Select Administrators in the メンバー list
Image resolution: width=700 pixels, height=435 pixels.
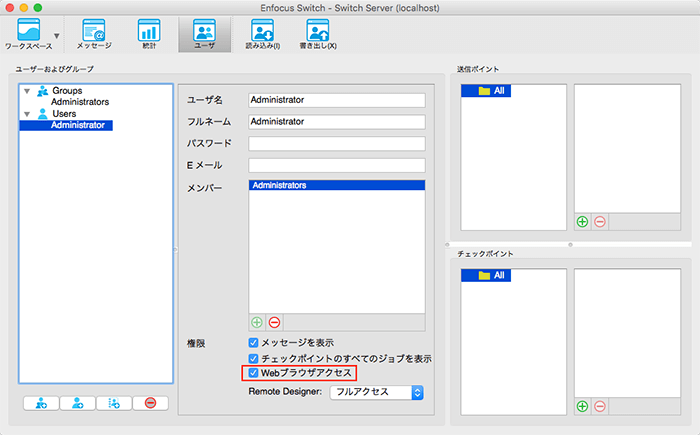tap(337, 185)
